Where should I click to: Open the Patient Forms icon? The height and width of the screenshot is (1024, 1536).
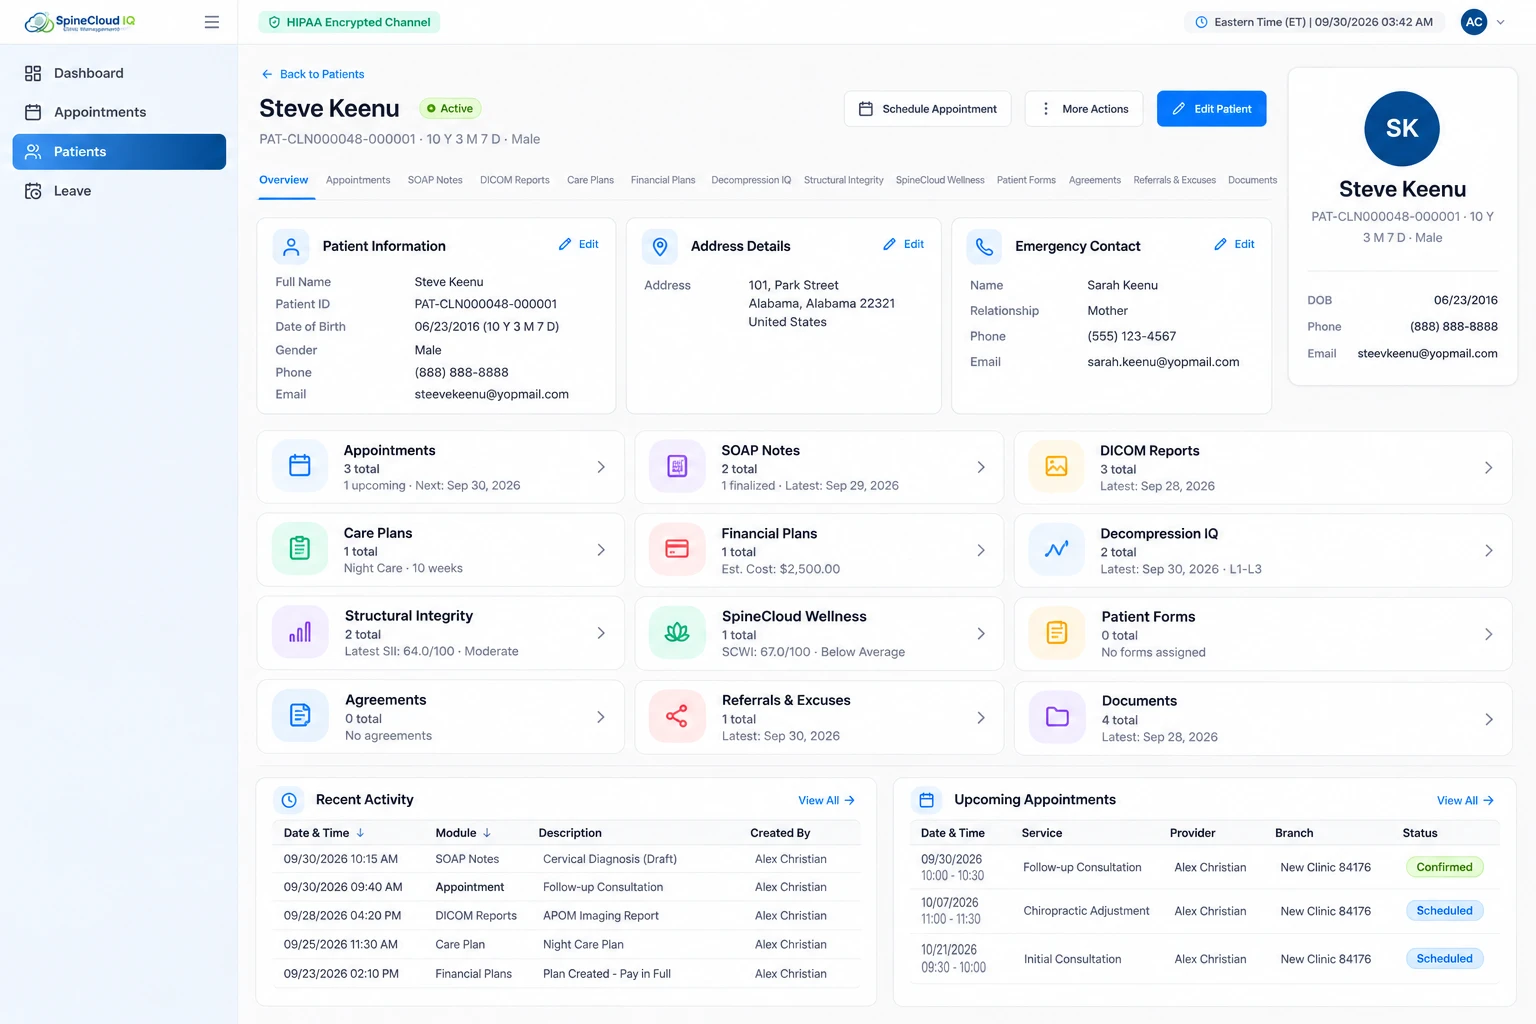pos(1056,633)
